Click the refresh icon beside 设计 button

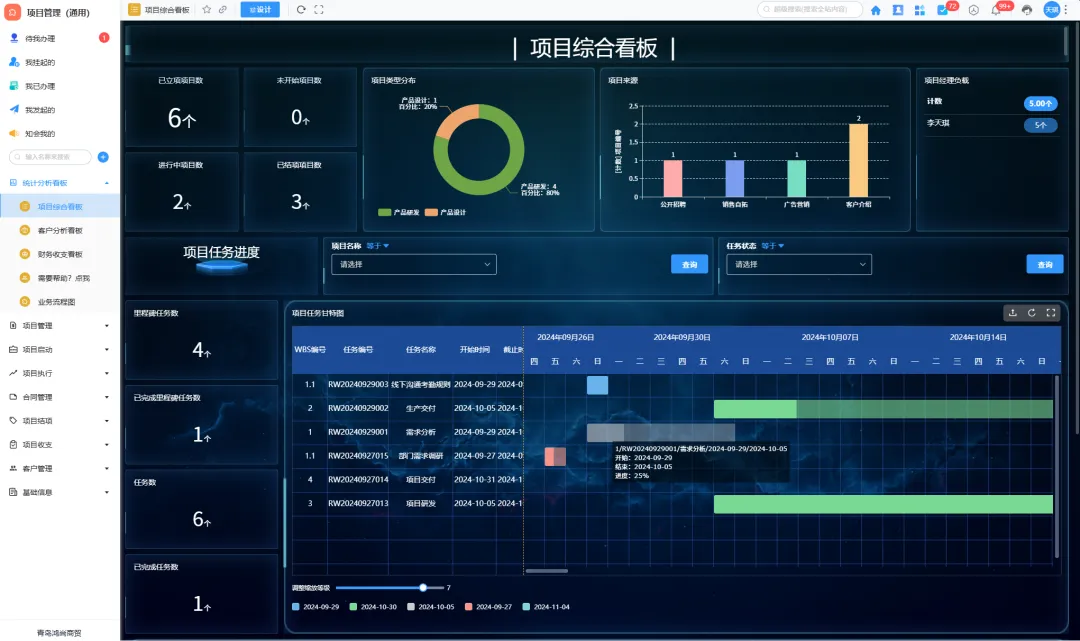(x=301, y=9)
